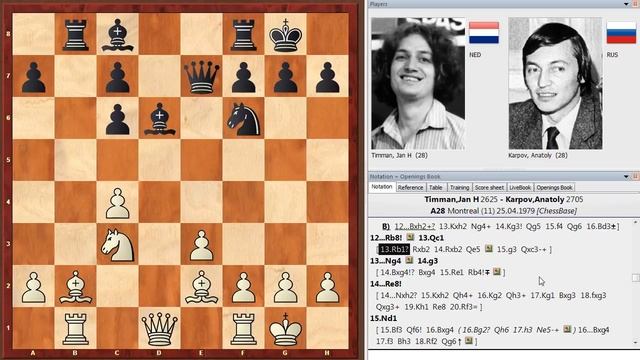
Task: Jump to move 14.g3 in notation
Action: coord(427,260)
